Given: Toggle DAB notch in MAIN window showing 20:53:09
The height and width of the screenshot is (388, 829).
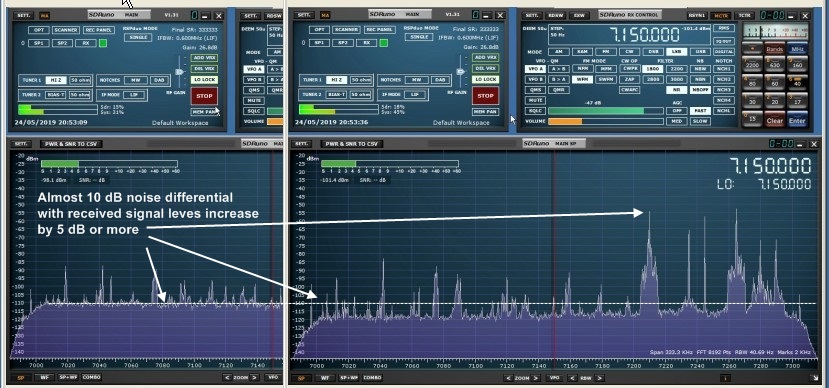Looking at the screenshot, I should (x=159, y=80).
